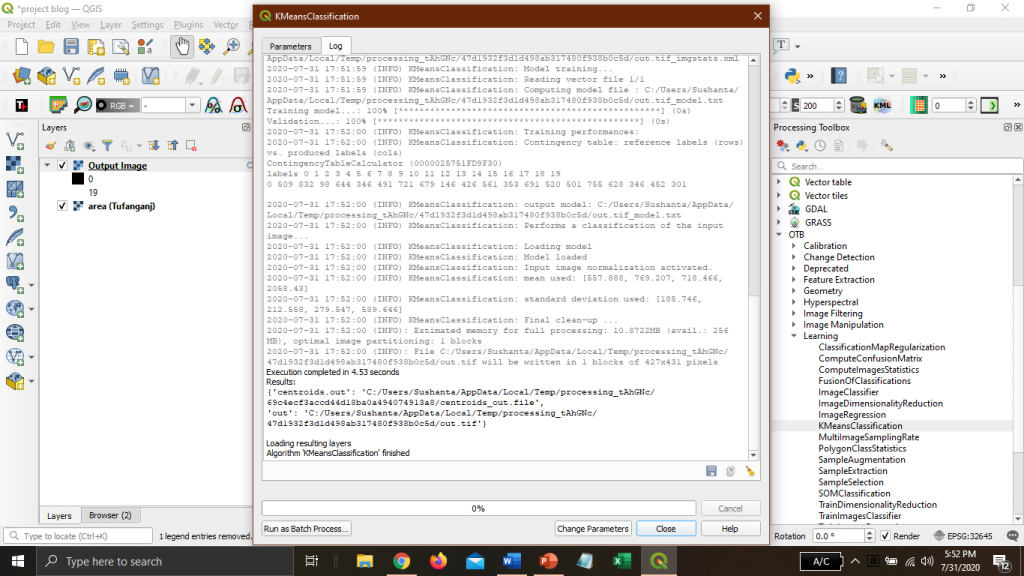The height and width of the screenshot is (576, 1024).
Task: Collapse the OTB Learning group
Action: [794, 337]
